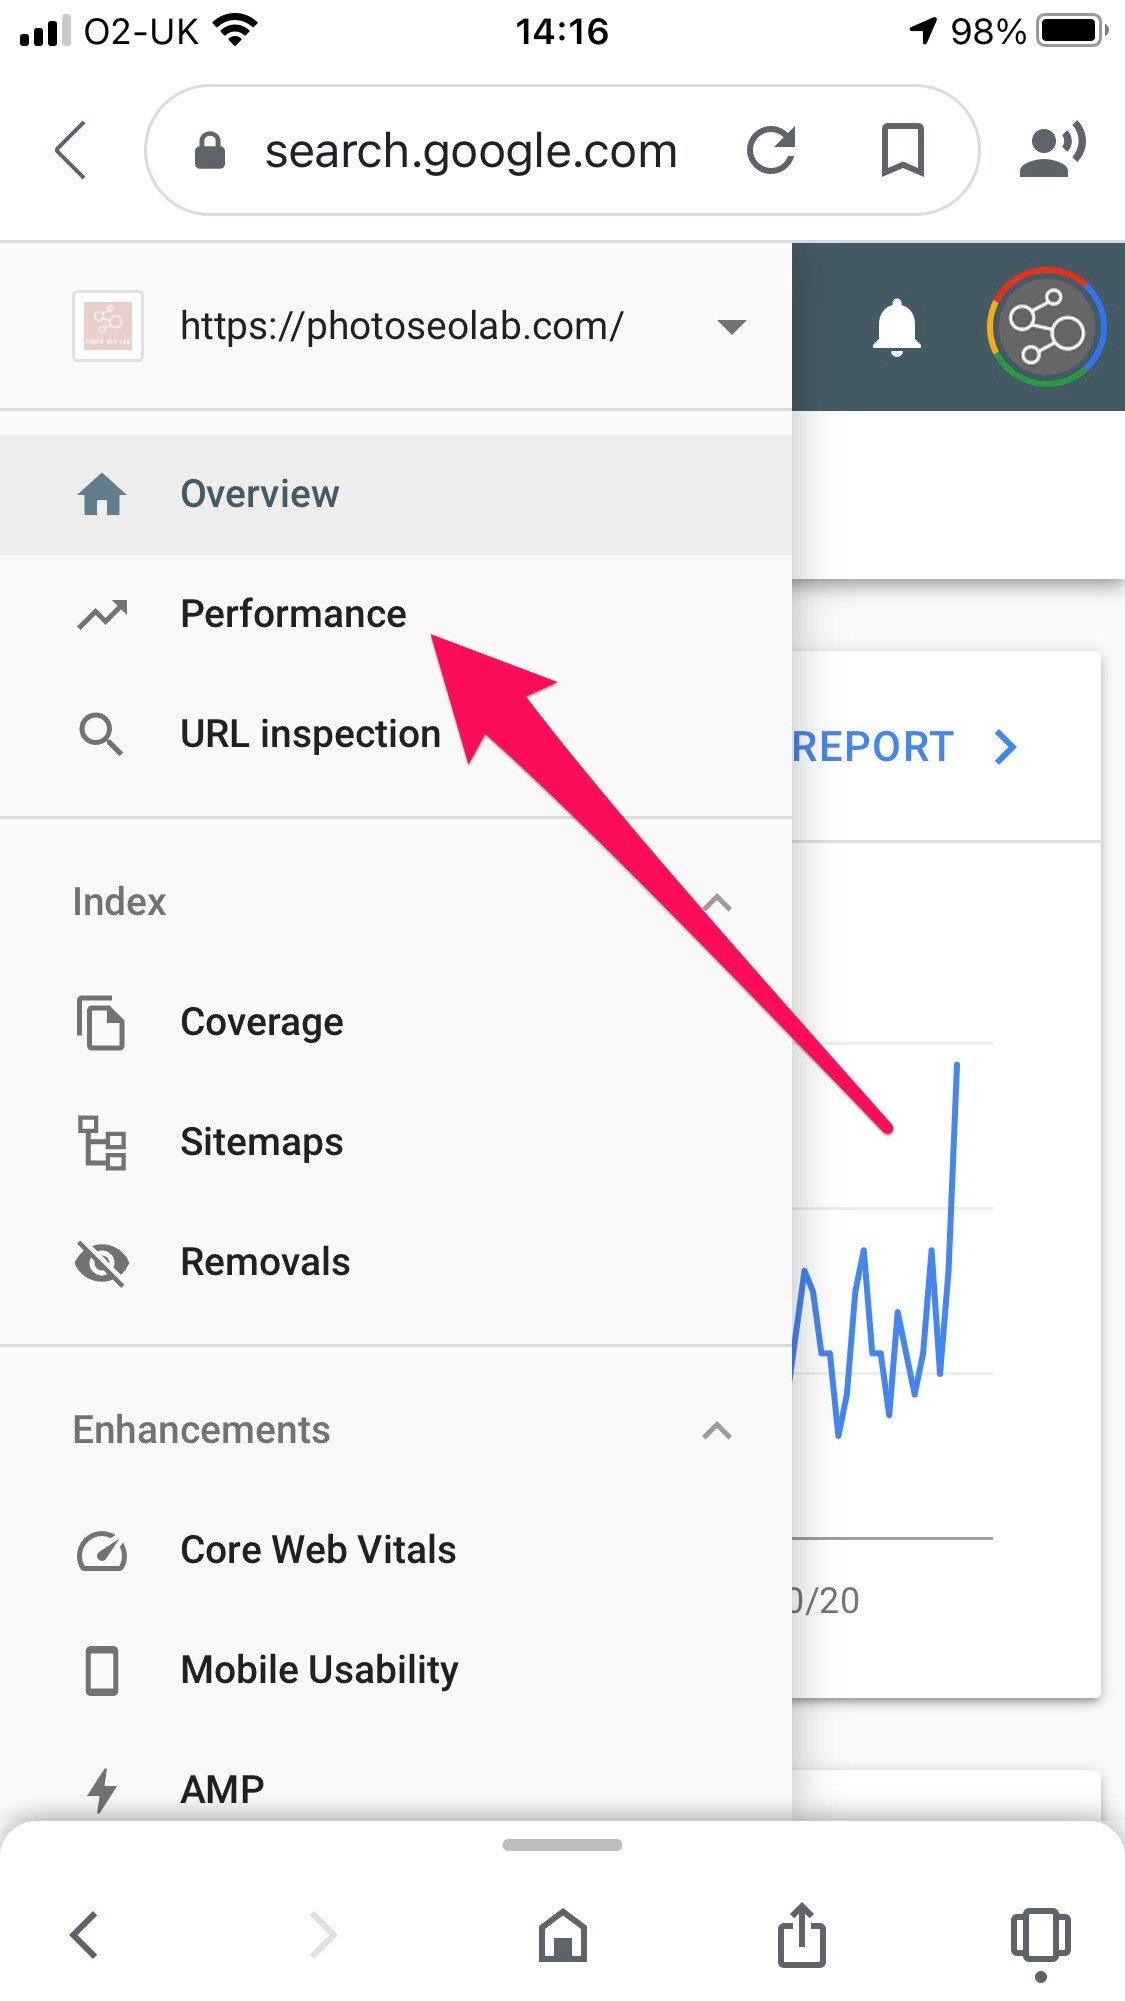The height and width of the screenshot is (2001, 1125).
Task: Click the Core Web Vitals gauge icon
Action: pyautogui.click(x=102, y=1551)
